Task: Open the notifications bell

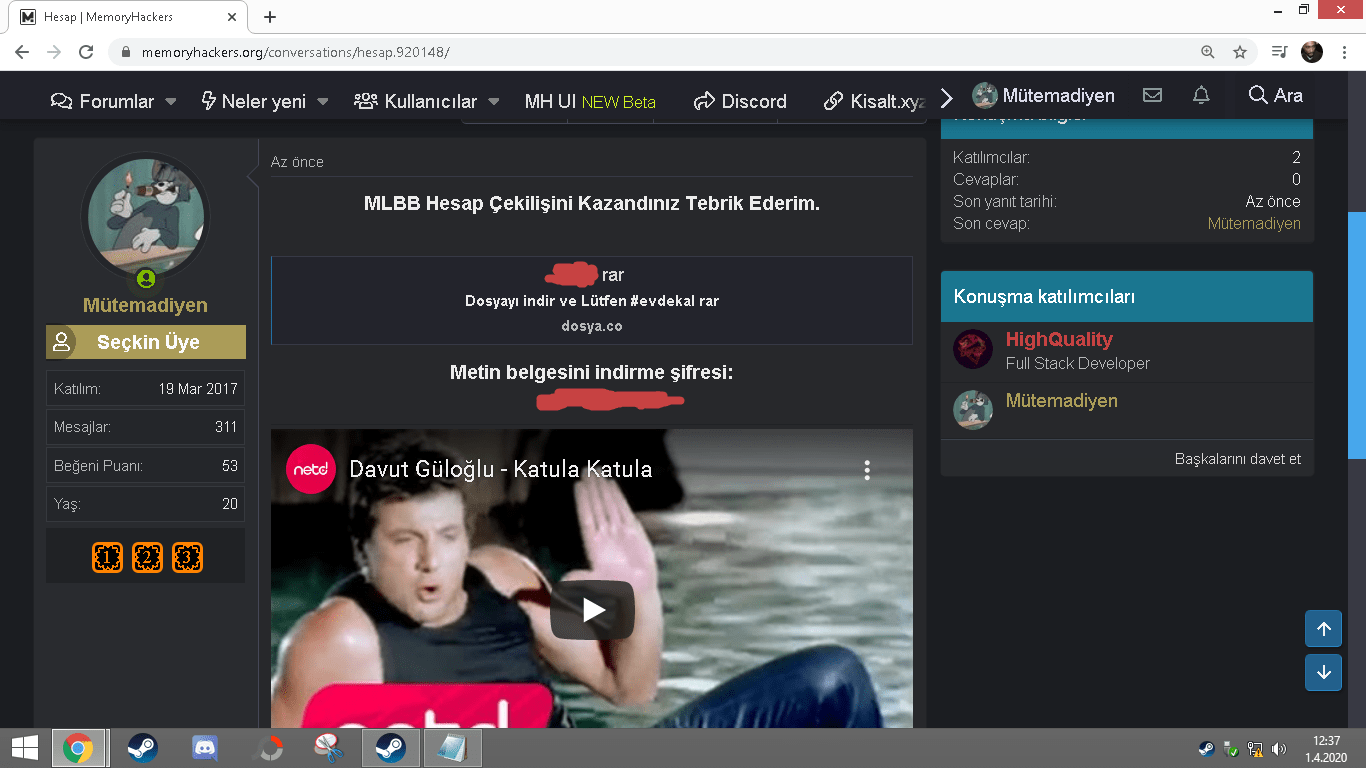Action: coord(1201,96)
